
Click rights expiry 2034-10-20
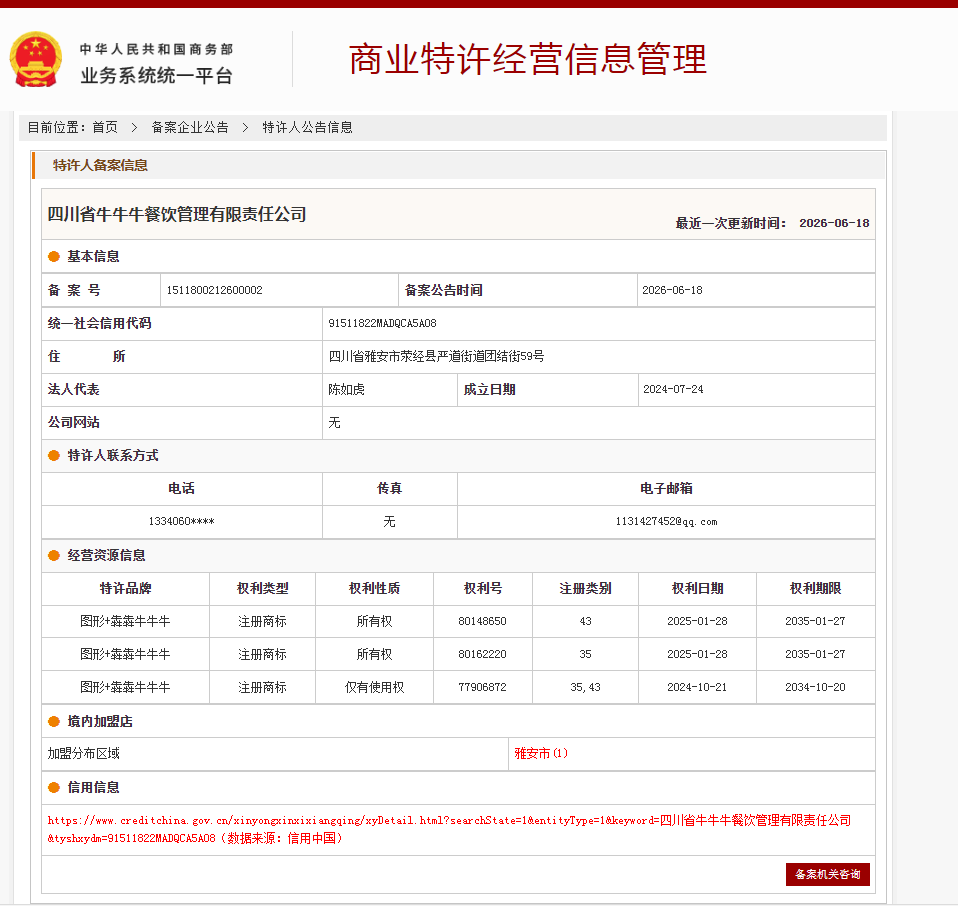click(x=815, y=687)
